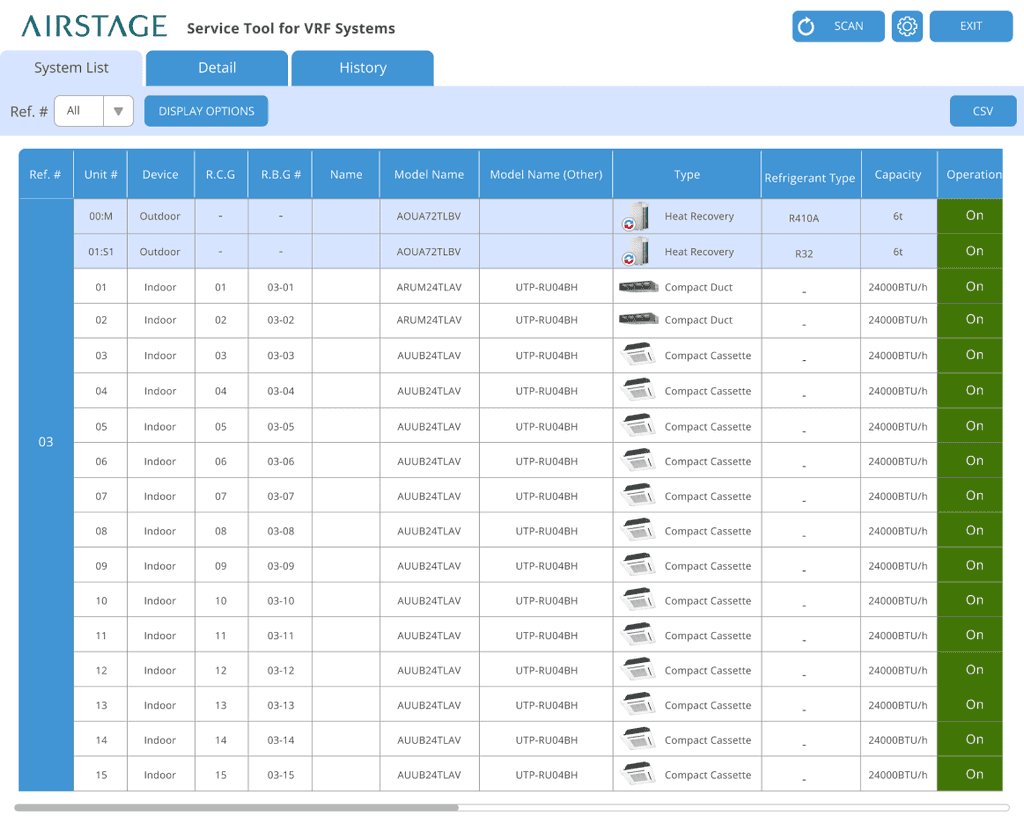Open the DISPLAY OPTIONS panel
The height and width of the screenshot is (824, 1024).
coord(205,111)
